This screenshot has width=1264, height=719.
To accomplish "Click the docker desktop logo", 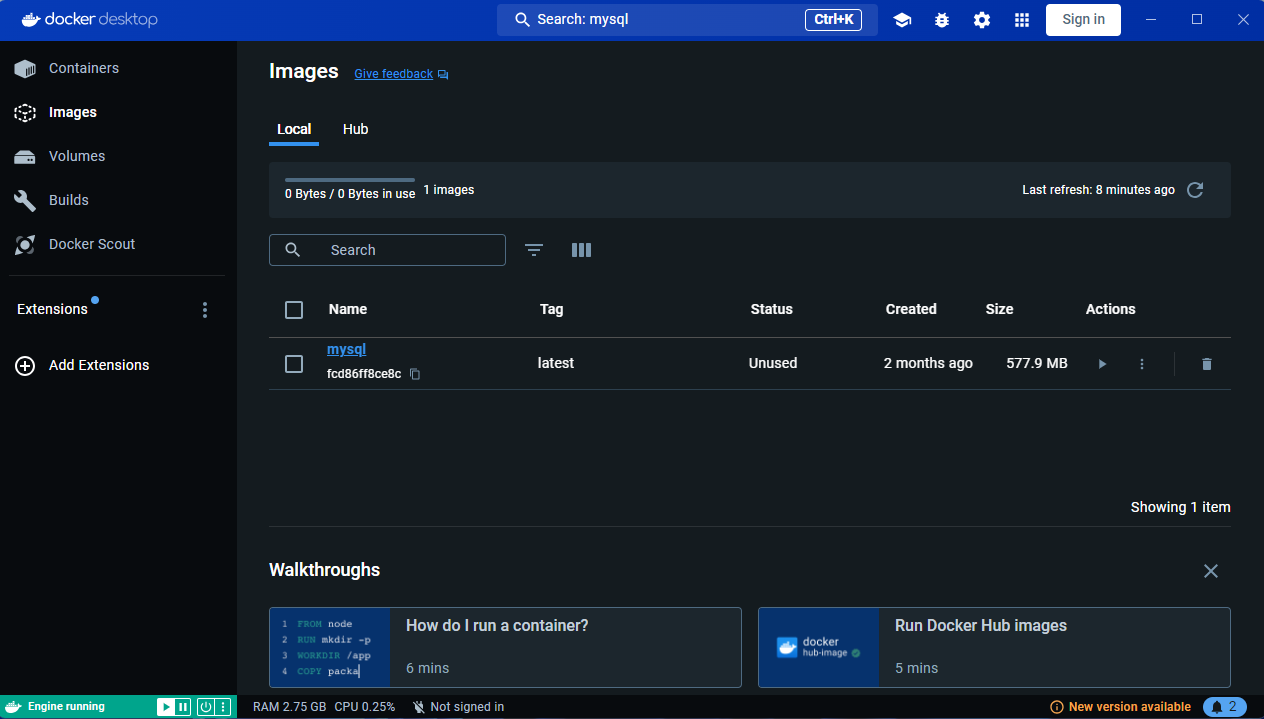I will pos(89,19).
